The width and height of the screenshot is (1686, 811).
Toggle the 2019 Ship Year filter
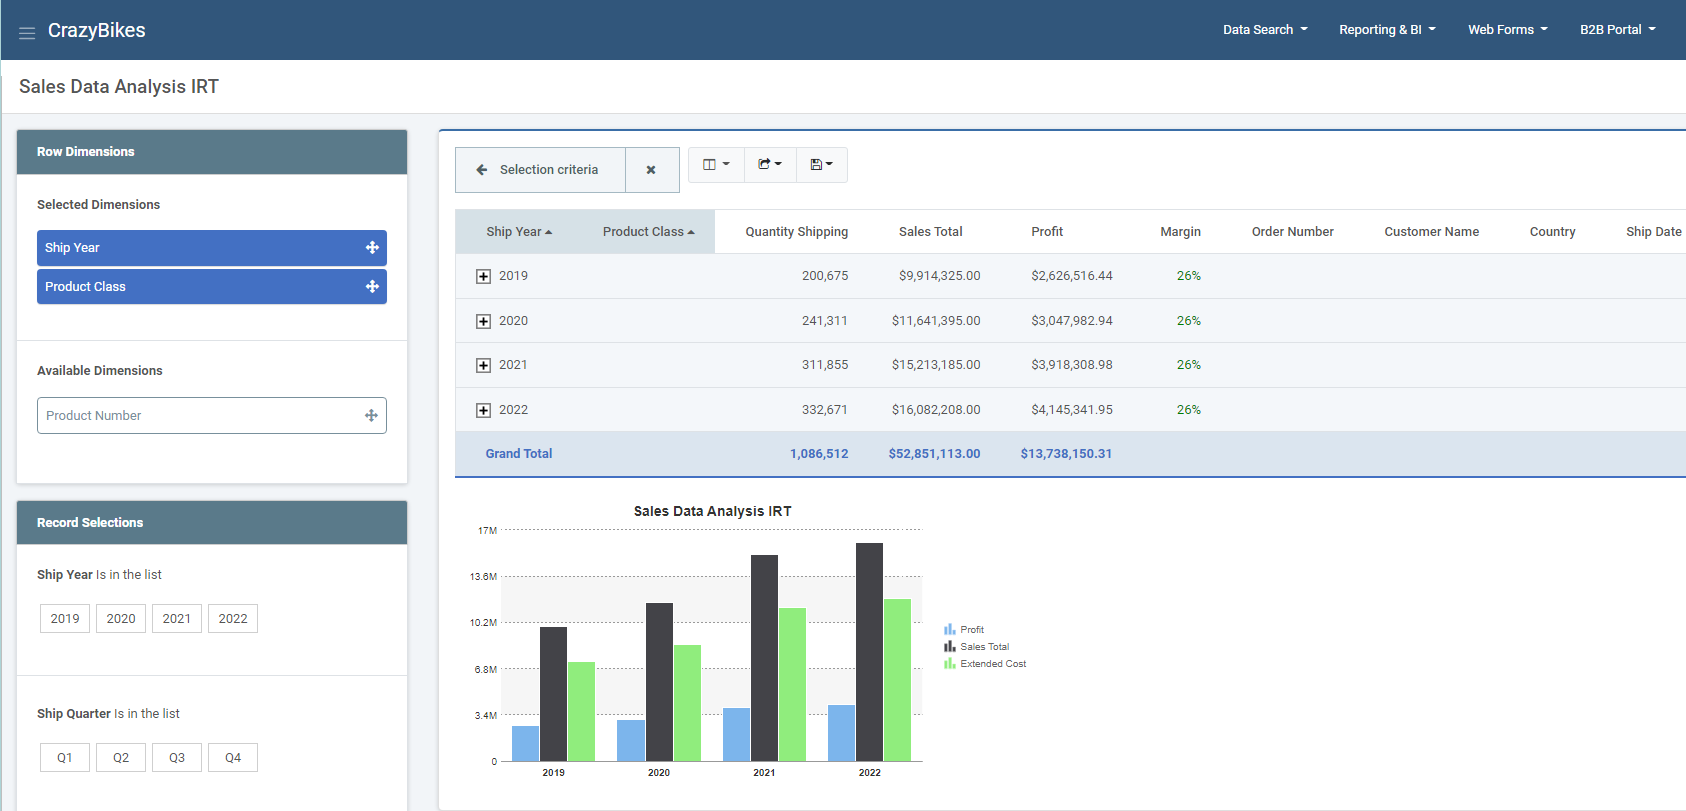coord(65,619)
